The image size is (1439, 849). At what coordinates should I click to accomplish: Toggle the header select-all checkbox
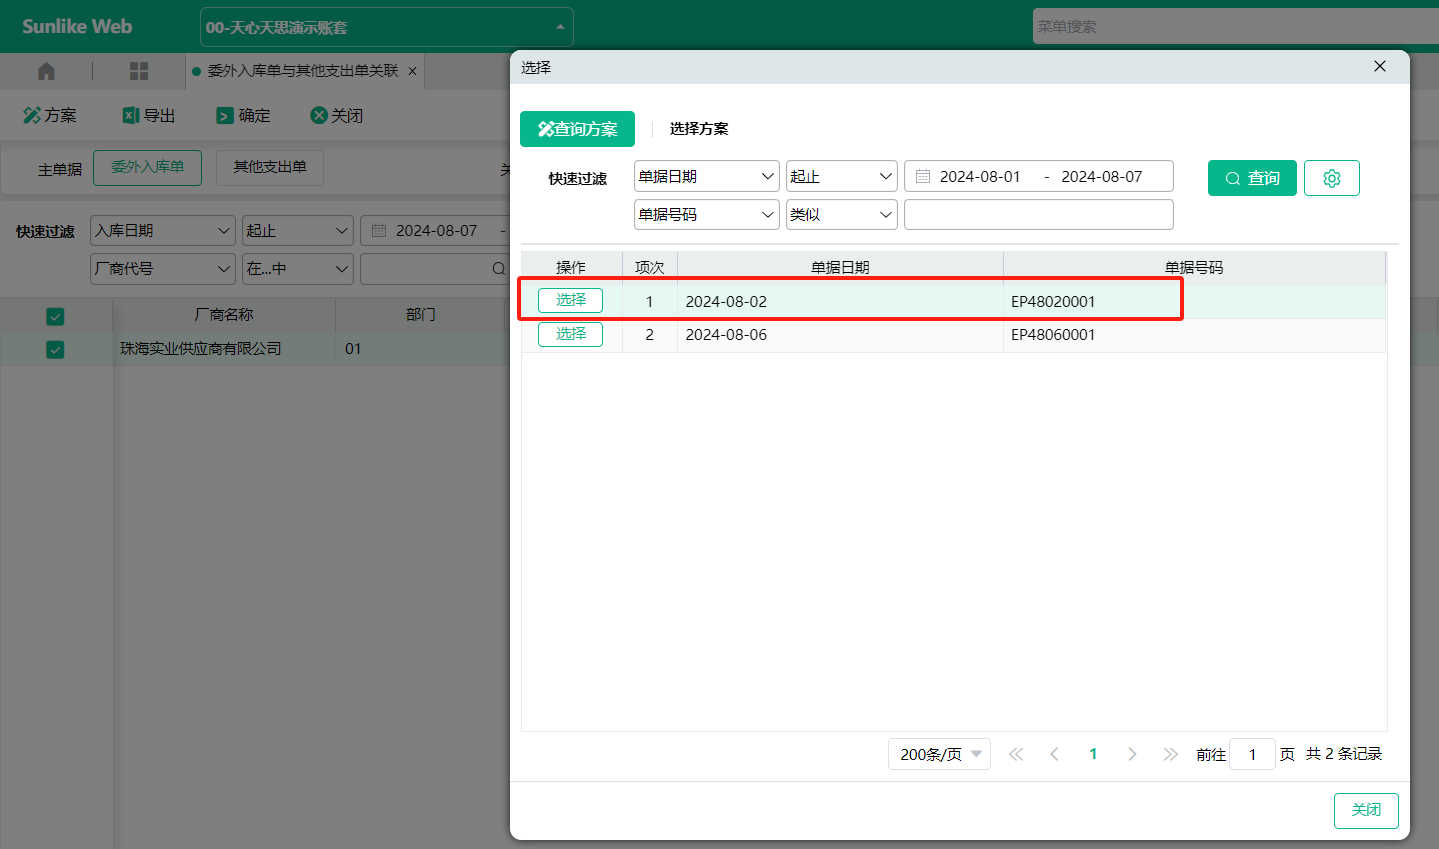pyautogui.click(x=55, y=316)
